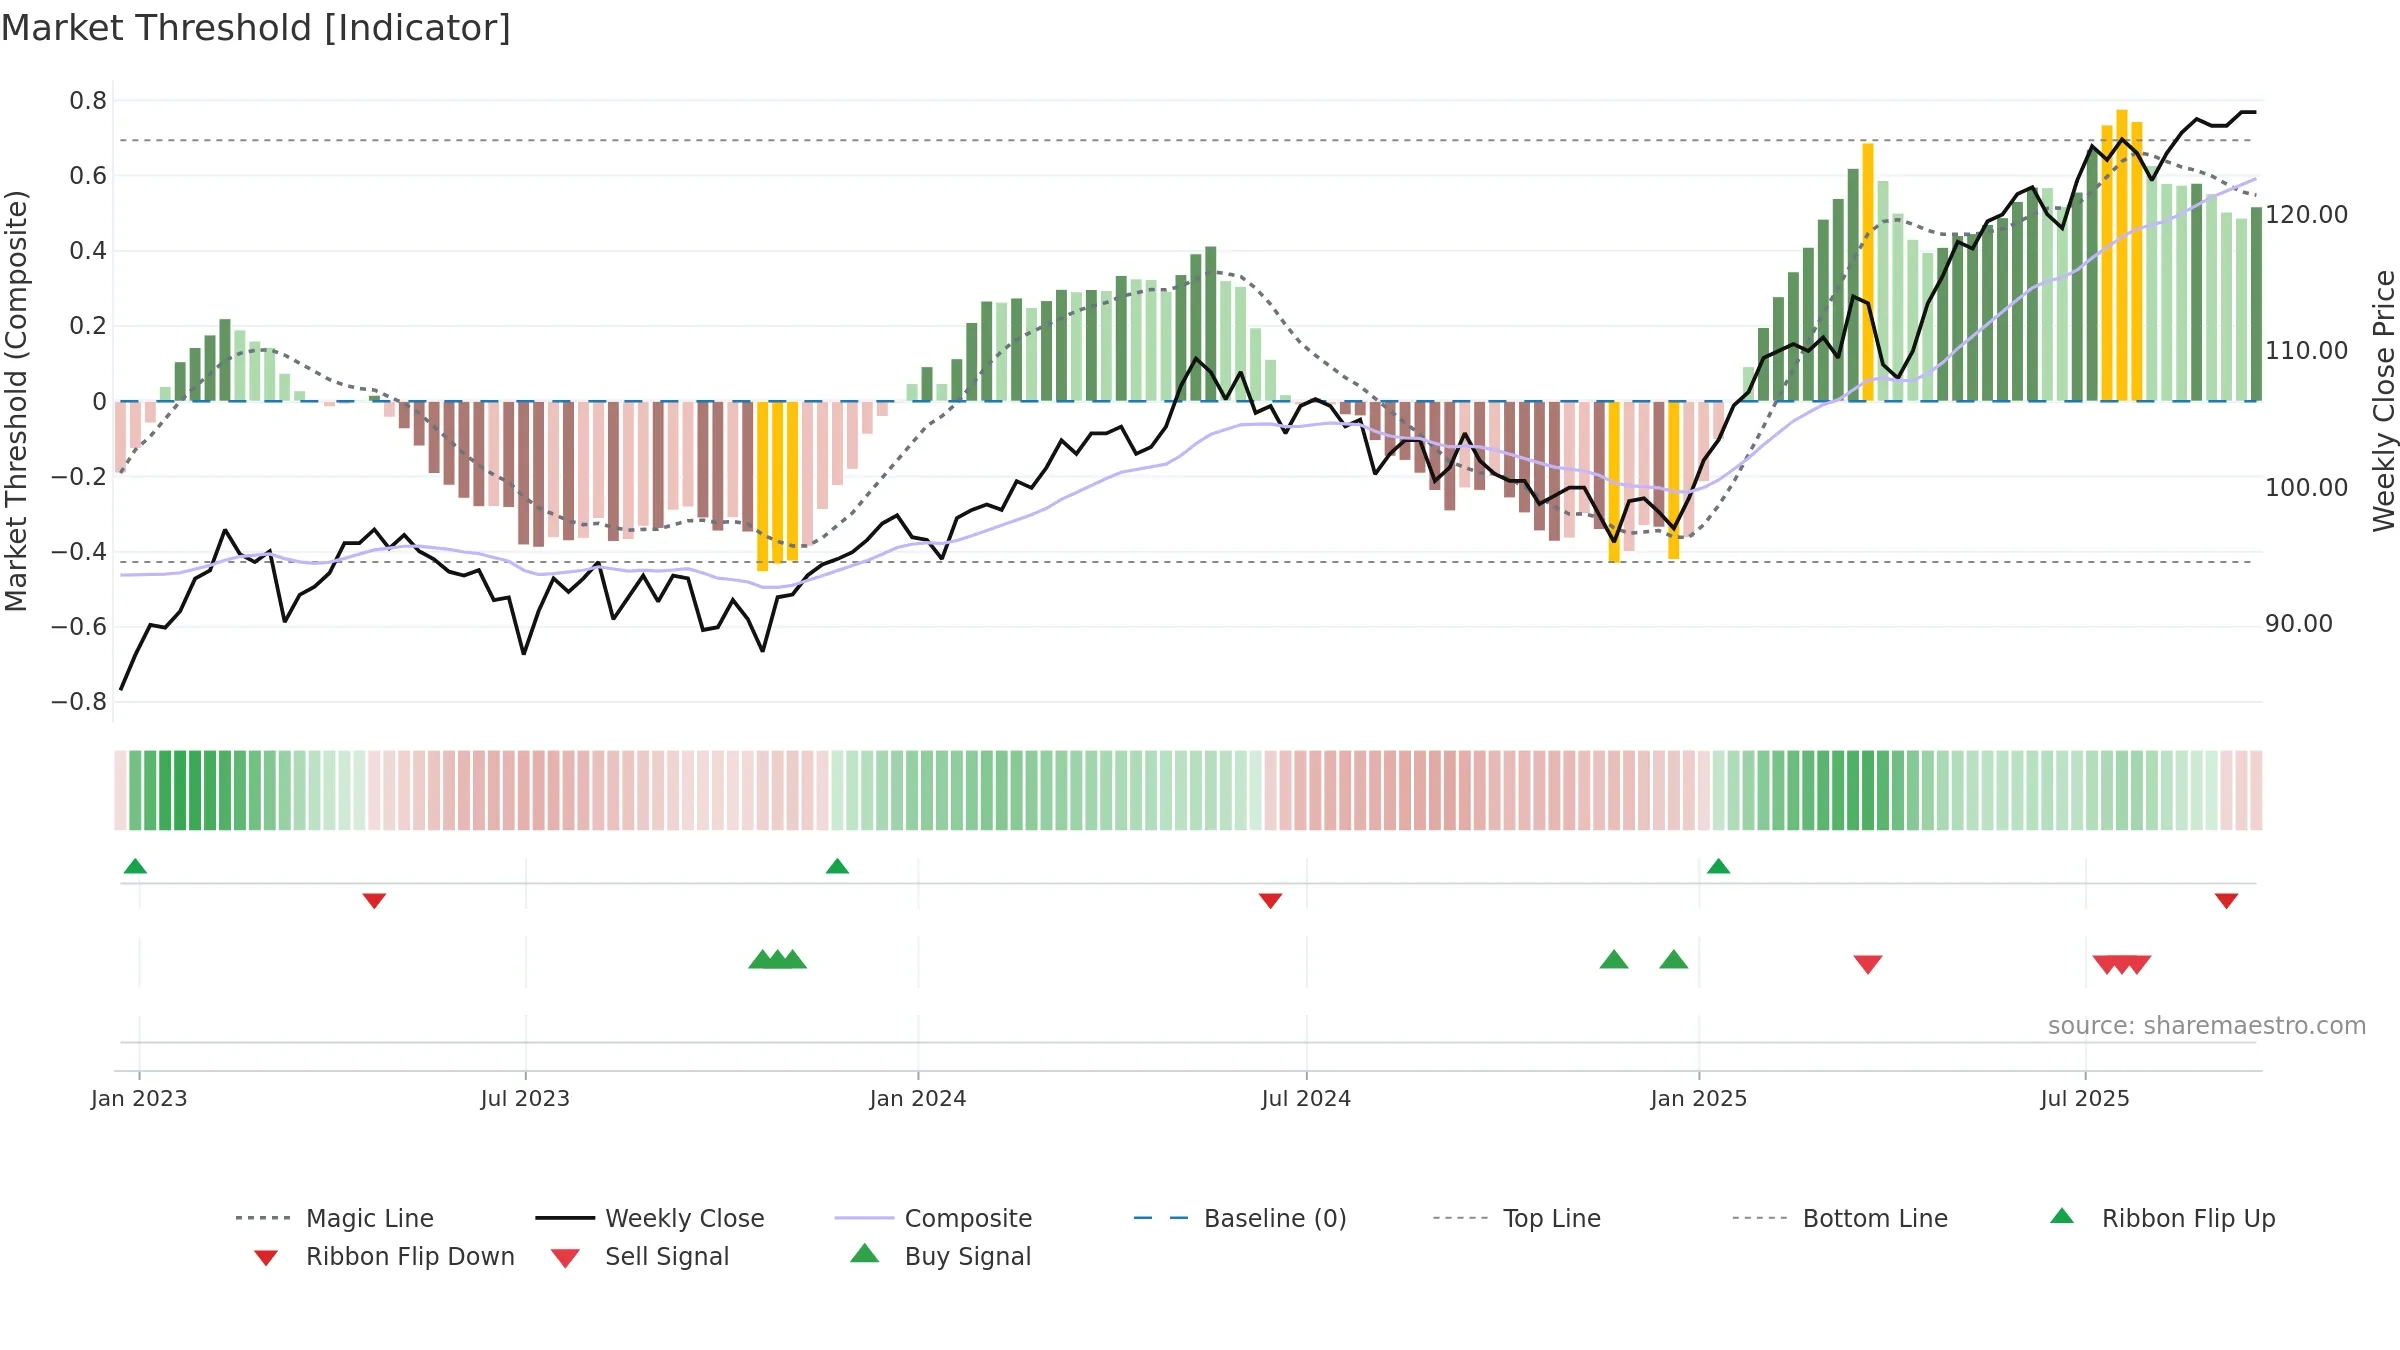Toggle the Composite legend entry
This screenshot has width=2400, height=1350.
933,1218
